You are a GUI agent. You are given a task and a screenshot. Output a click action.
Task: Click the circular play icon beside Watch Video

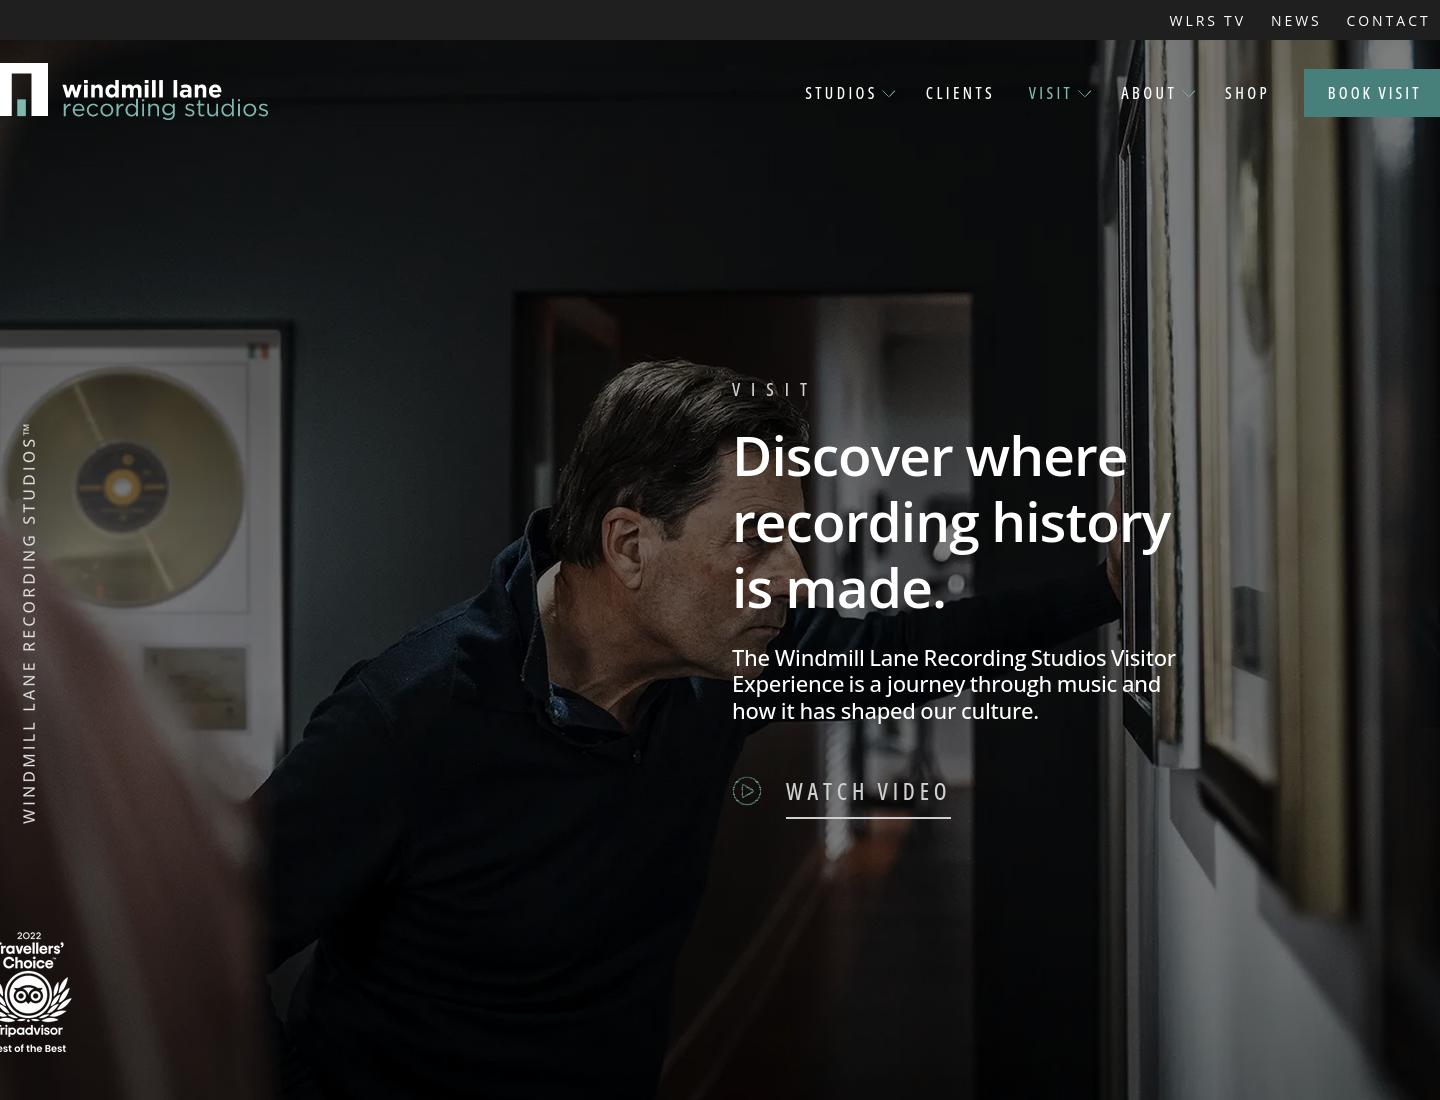point(747,791)
